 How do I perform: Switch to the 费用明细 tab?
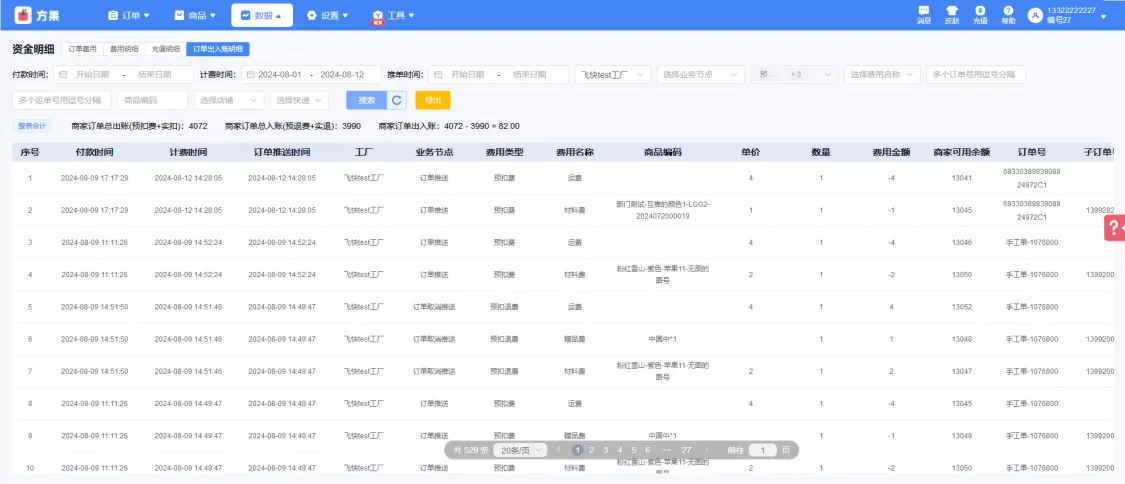(124, 48)
